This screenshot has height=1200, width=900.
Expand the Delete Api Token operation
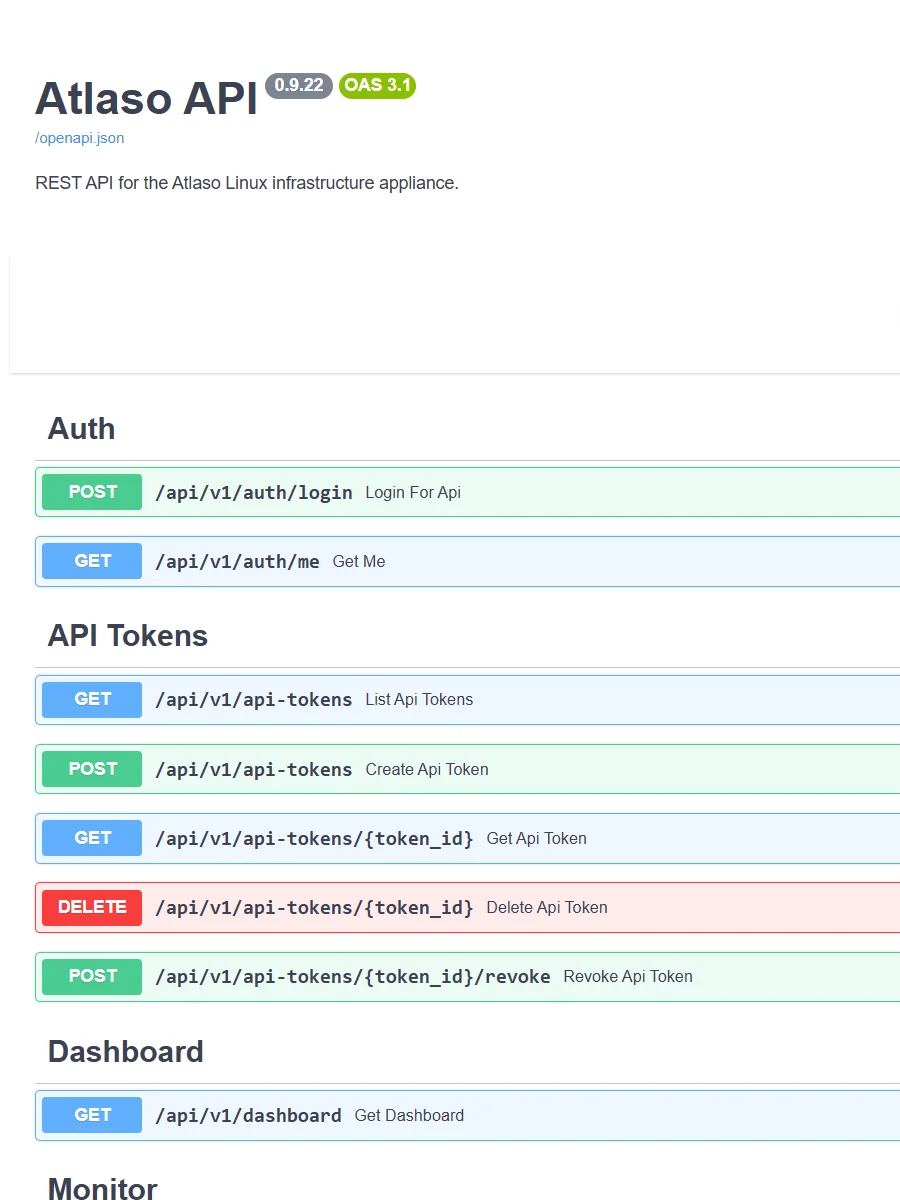tap(467, 907)
